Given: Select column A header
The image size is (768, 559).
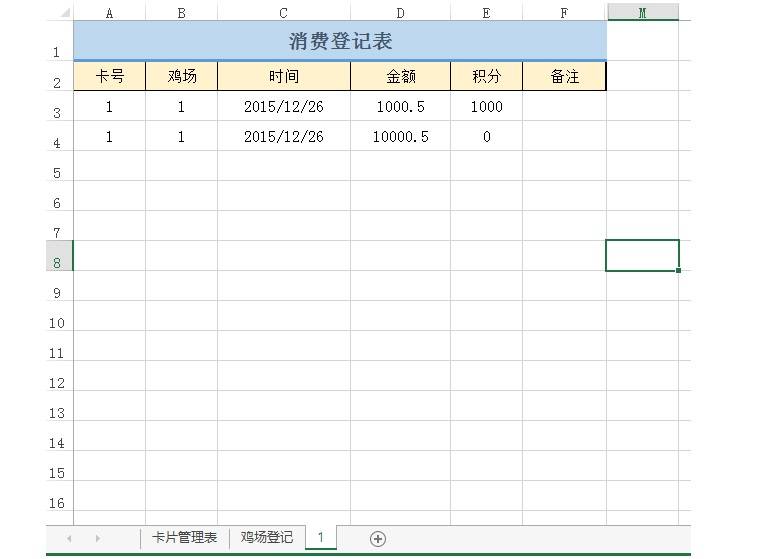Looking at the screenshot, I should [x=109, y=13].
